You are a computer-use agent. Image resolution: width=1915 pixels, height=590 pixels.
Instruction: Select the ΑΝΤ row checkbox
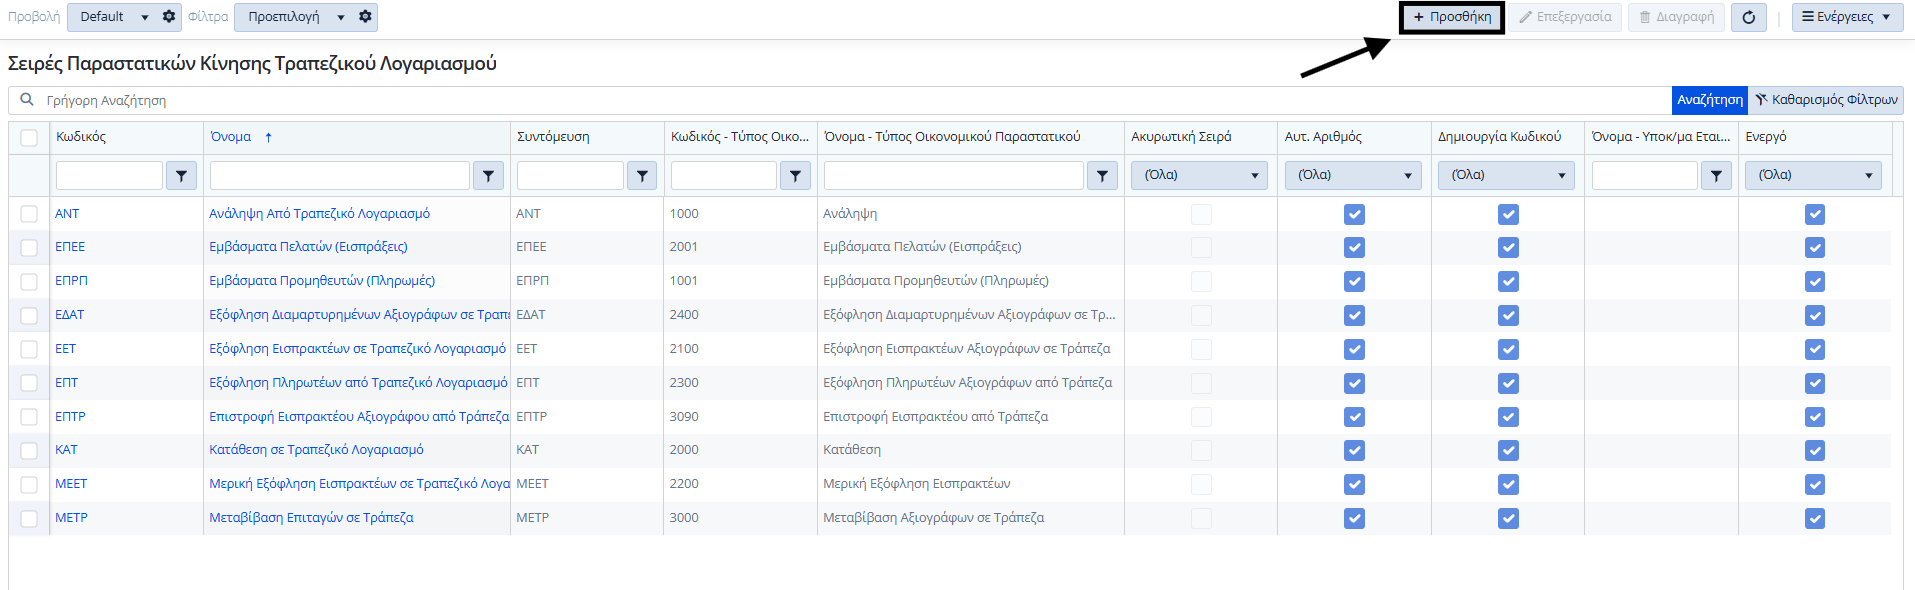(x=29, y=214)
